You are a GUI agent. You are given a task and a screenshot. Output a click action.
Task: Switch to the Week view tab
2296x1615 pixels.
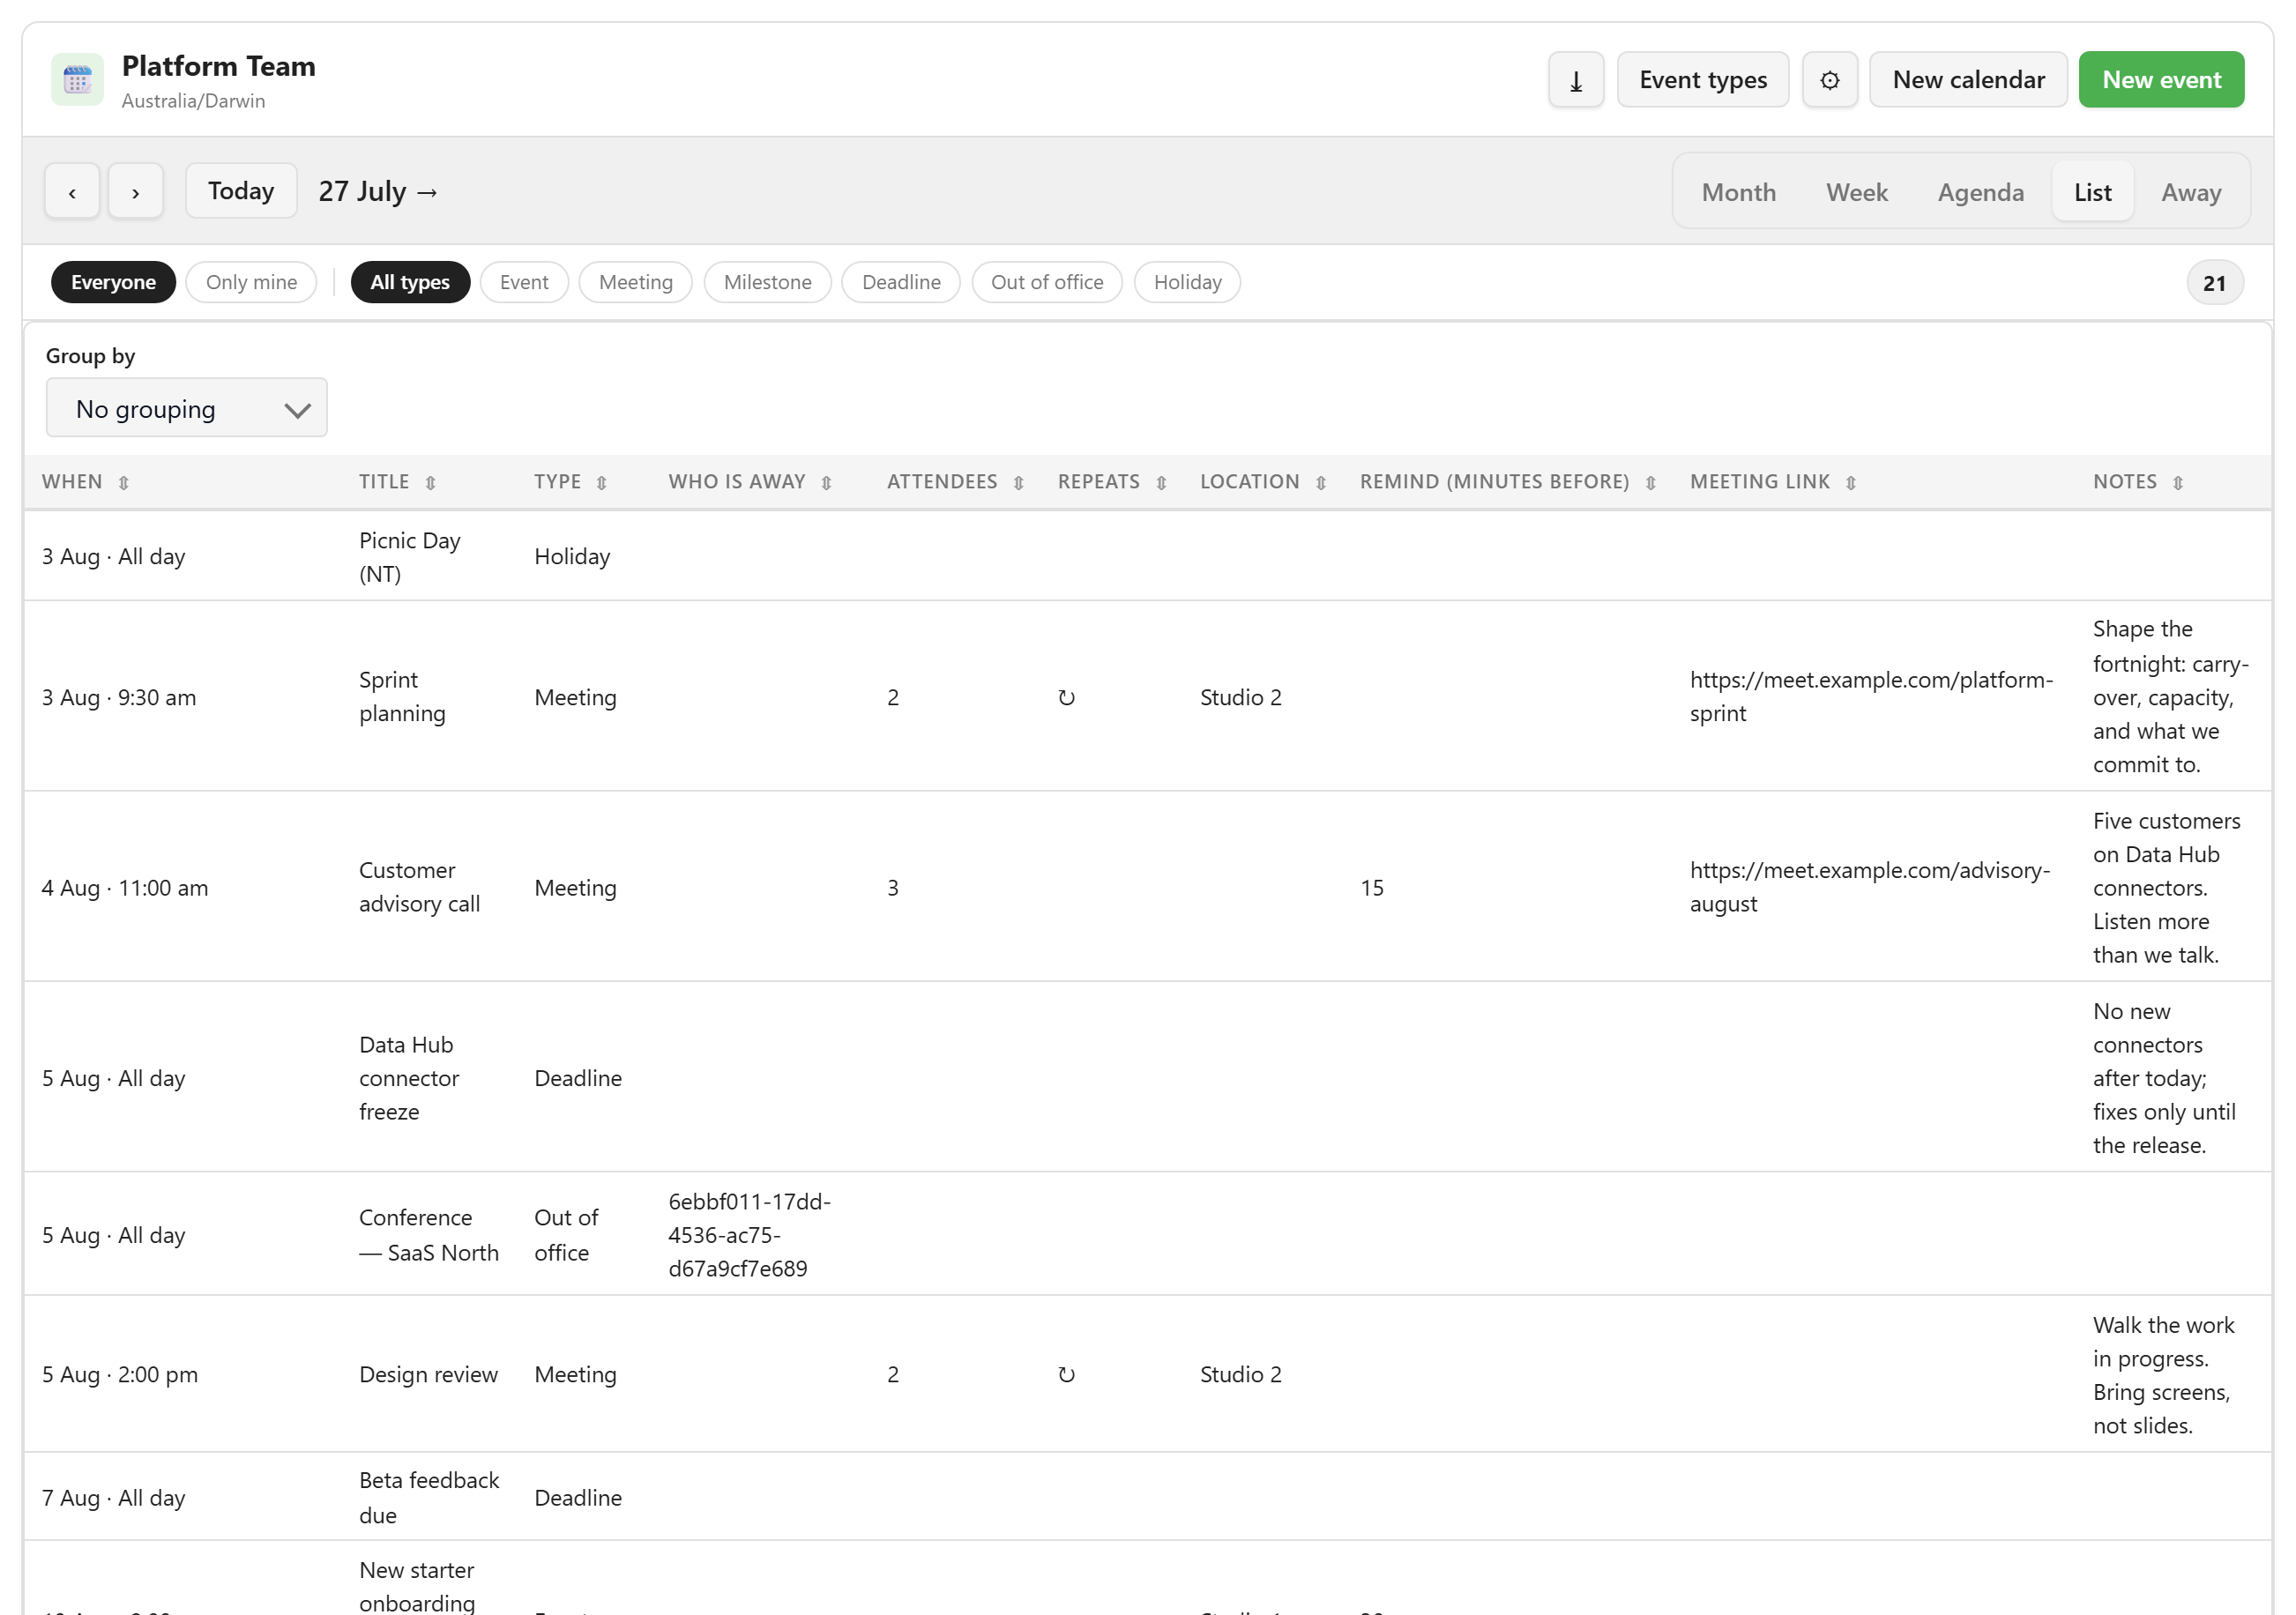pyautogui.click(x=1856, y=192)
